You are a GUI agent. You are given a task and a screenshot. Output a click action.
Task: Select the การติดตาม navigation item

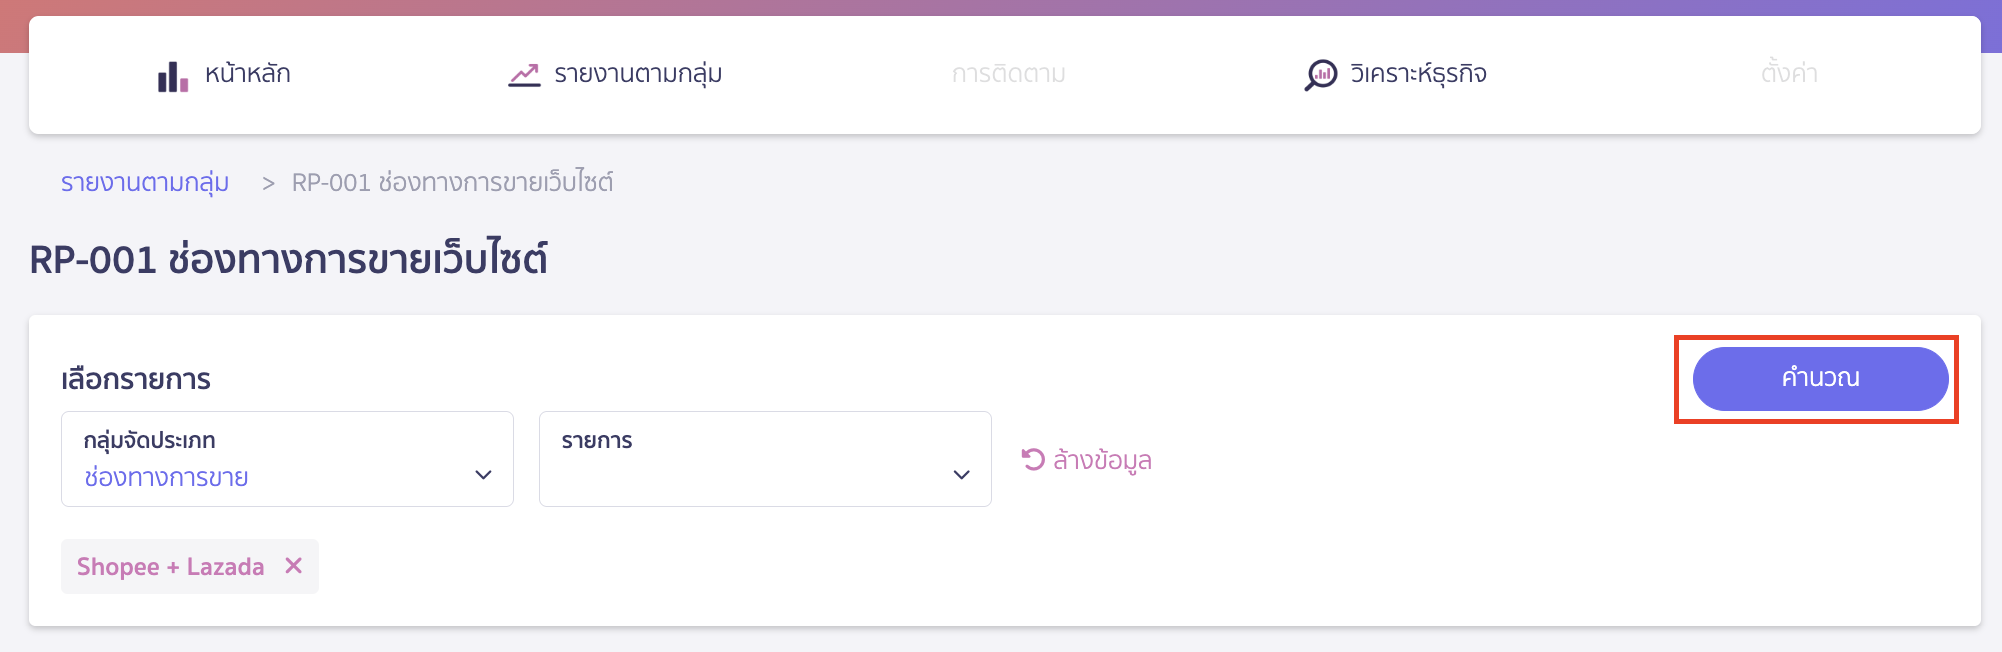coord(1008,74)
